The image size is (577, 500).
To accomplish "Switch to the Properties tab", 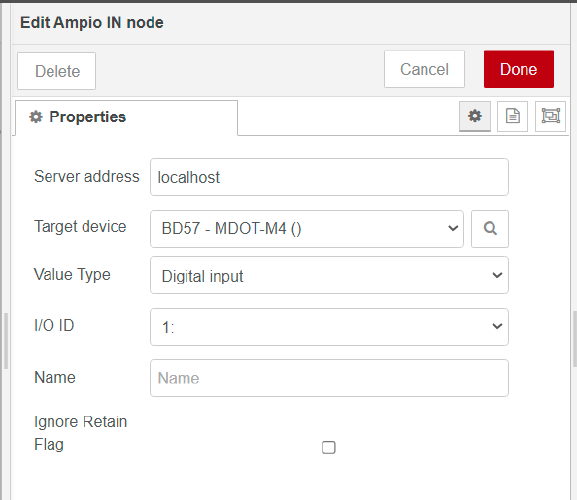I will pos(126,118).
